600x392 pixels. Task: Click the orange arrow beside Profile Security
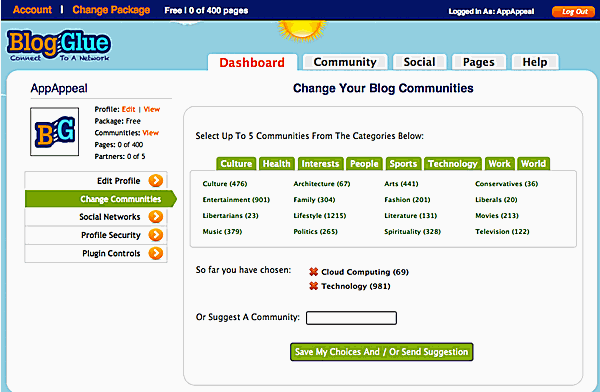tap(156, 235)
